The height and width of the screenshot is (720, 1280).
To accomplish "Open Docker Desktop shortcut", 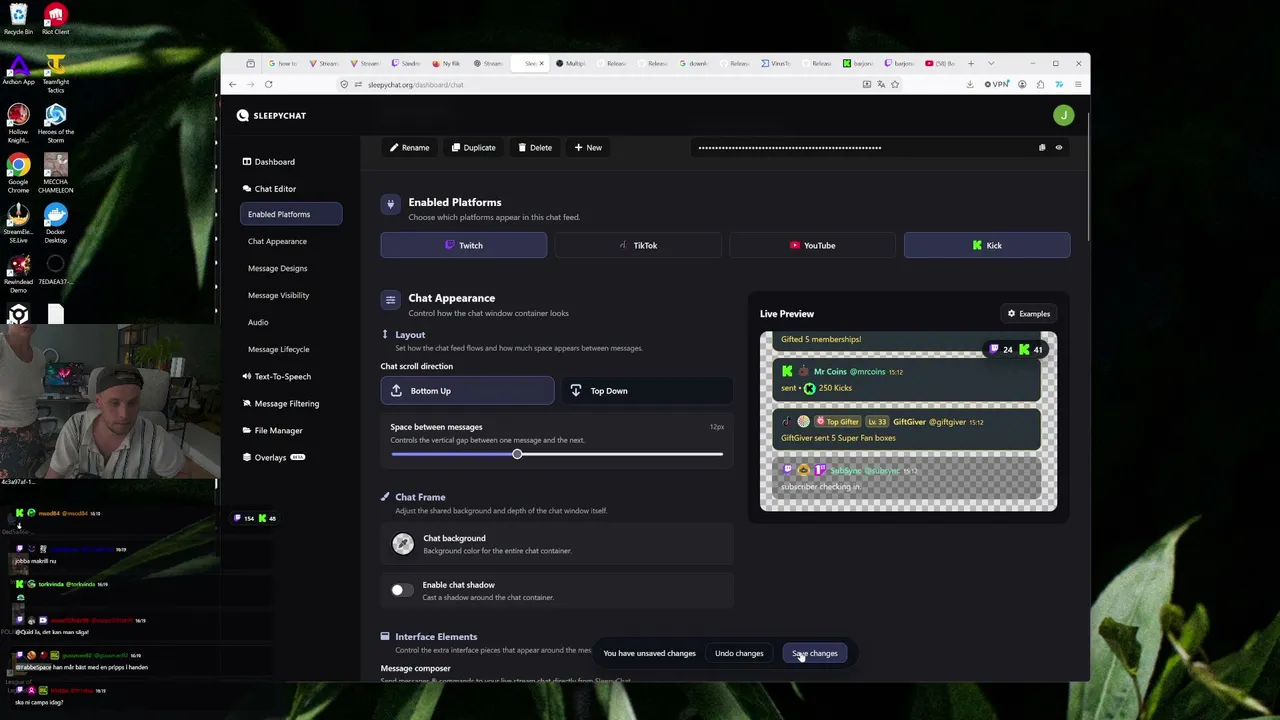I will click(x=55, y=223).
